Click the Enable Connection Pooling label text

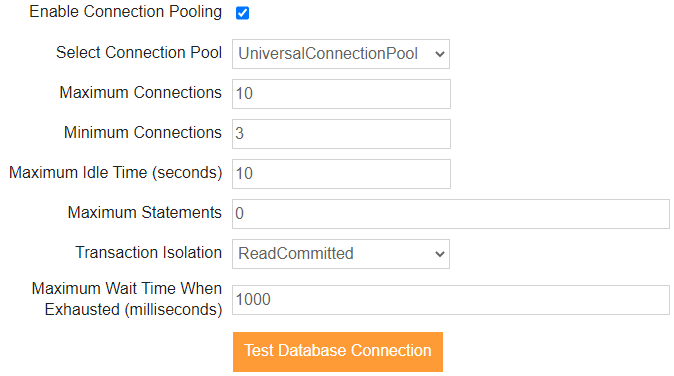126,12
